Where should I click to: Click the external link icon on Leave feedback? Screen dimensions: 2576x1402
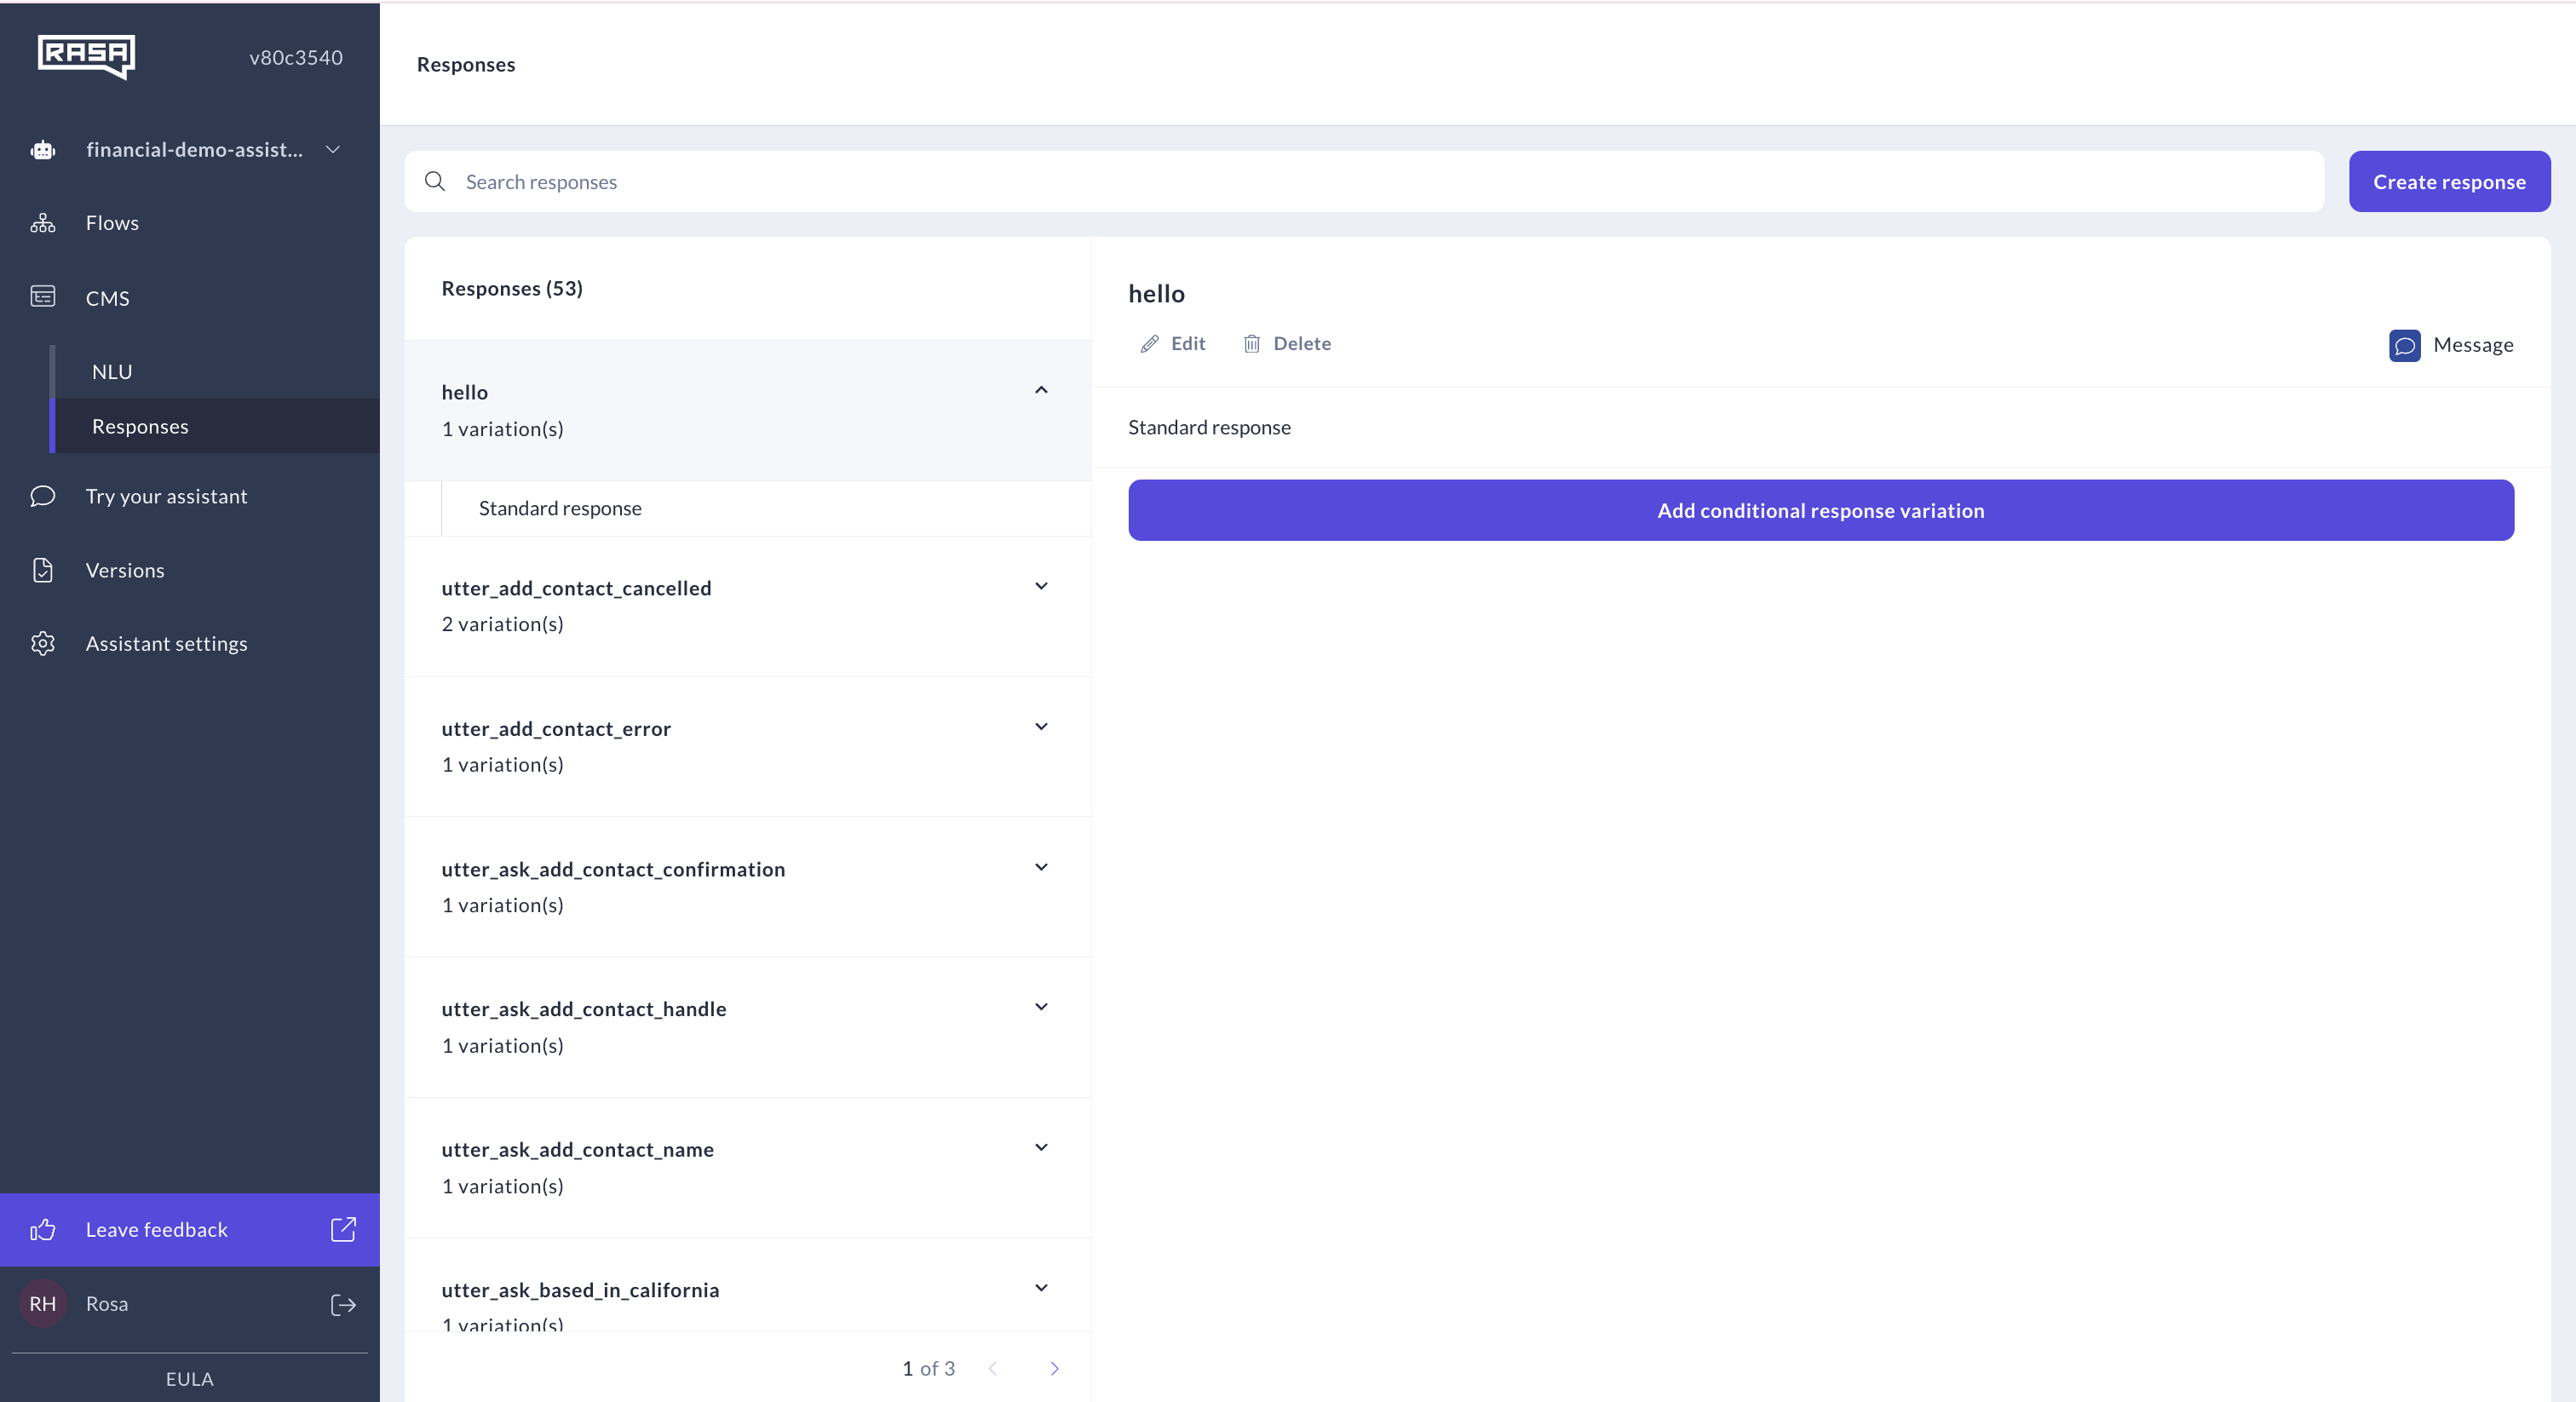(343, 1230)
